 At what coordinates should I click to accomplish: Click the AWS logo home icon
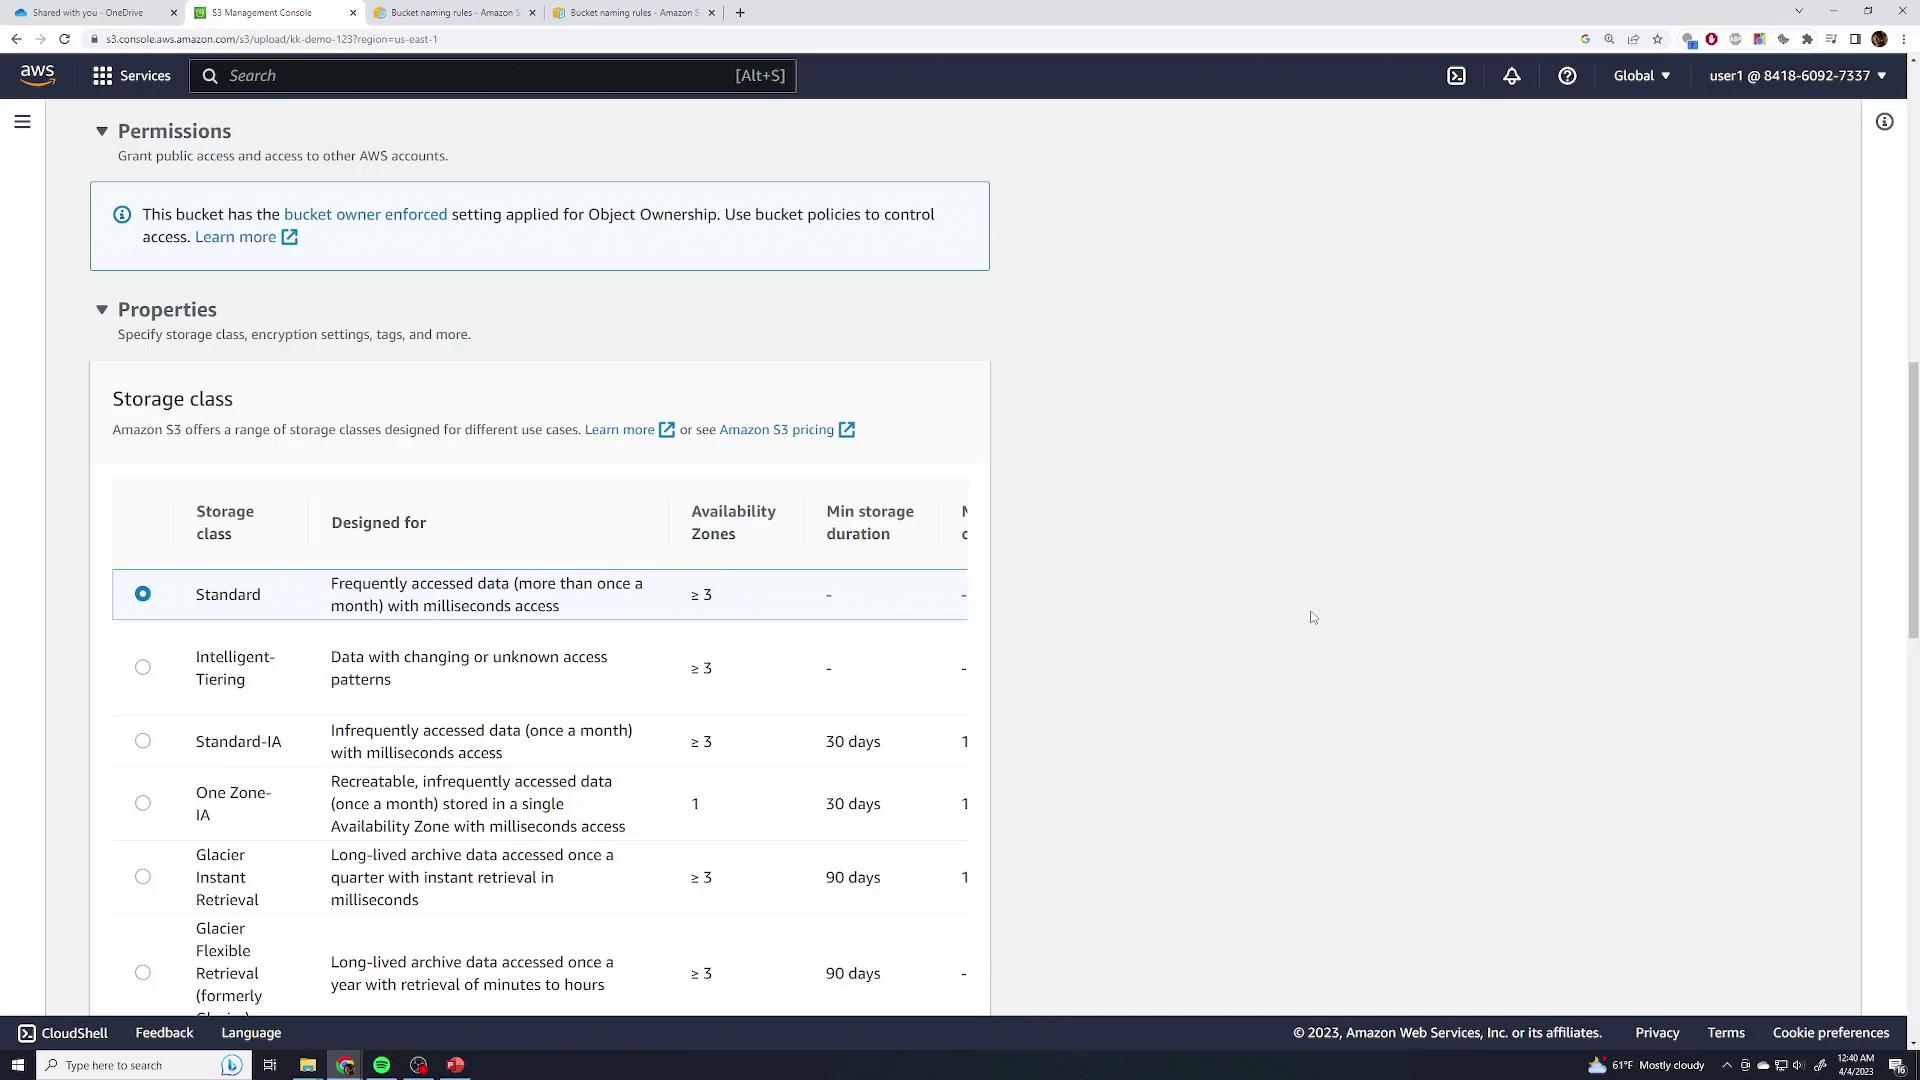[38, 76]
